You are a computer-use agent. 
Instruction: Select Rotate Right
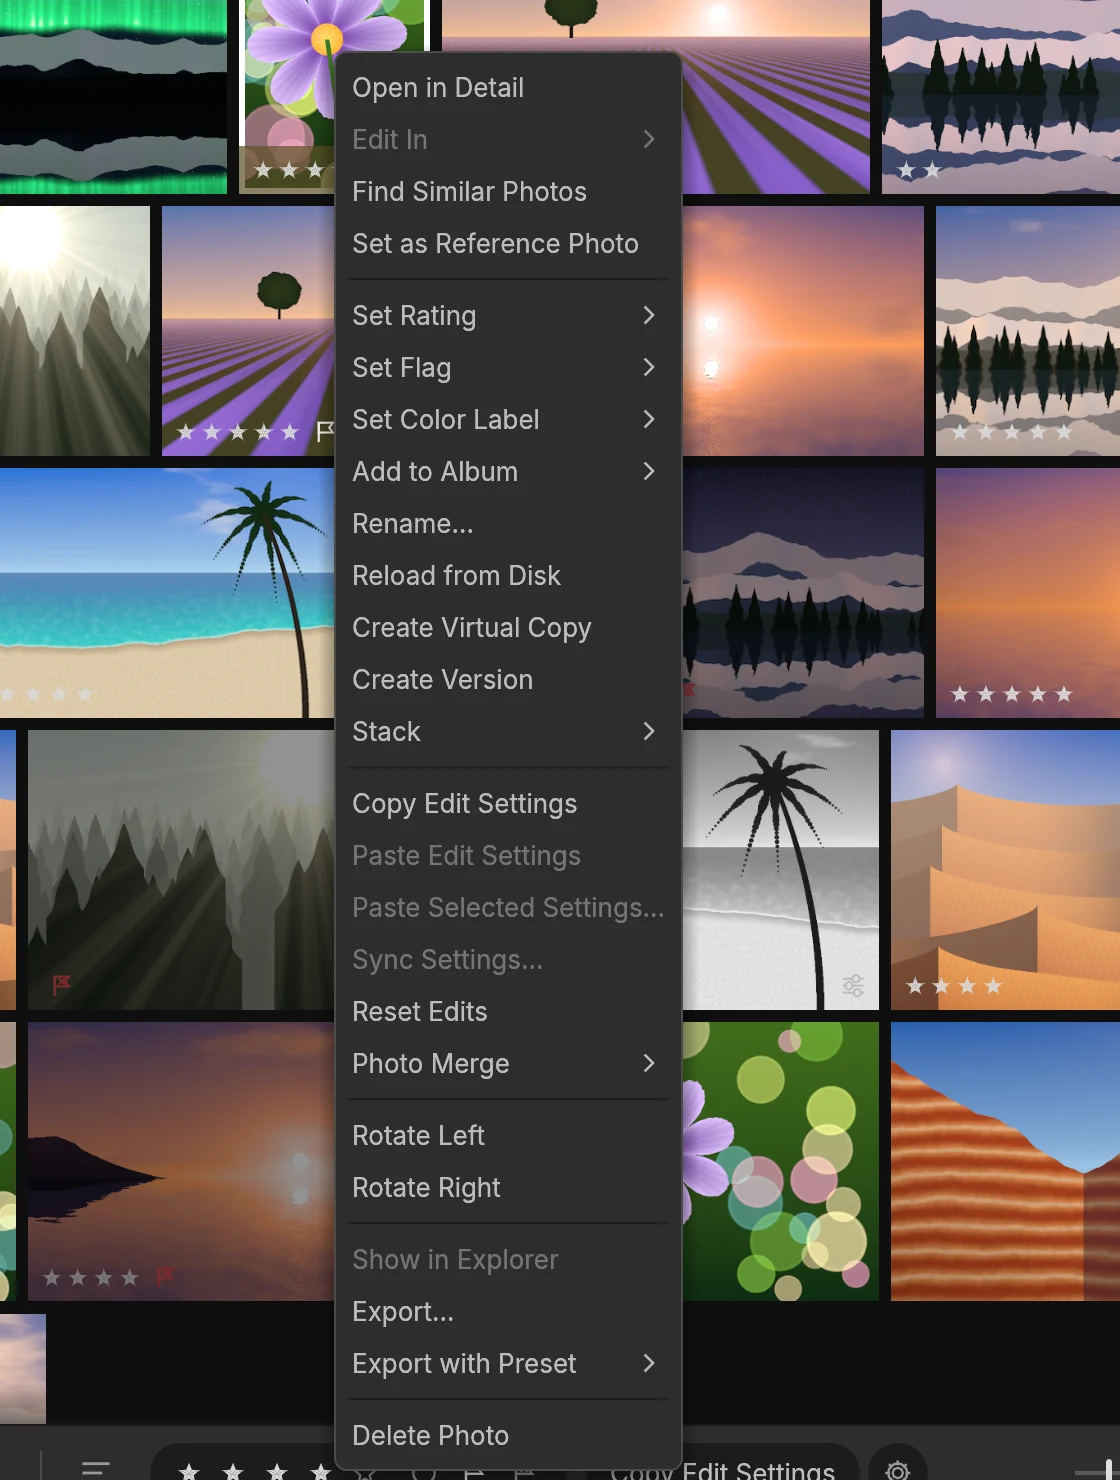[x=509, y=1188]
